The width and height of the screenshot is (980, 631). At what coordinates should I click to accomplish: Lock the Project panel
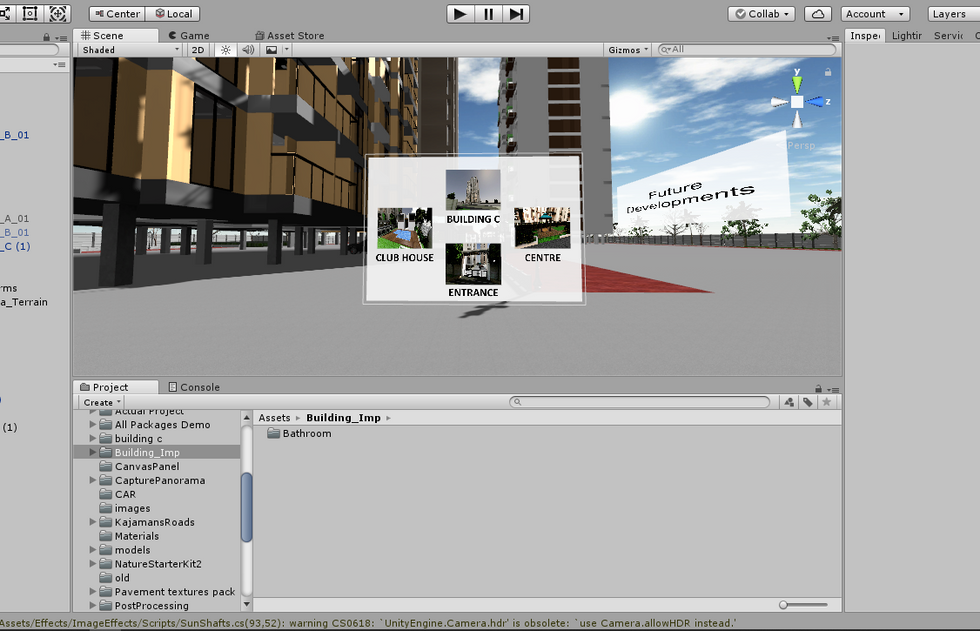point(818,389)
